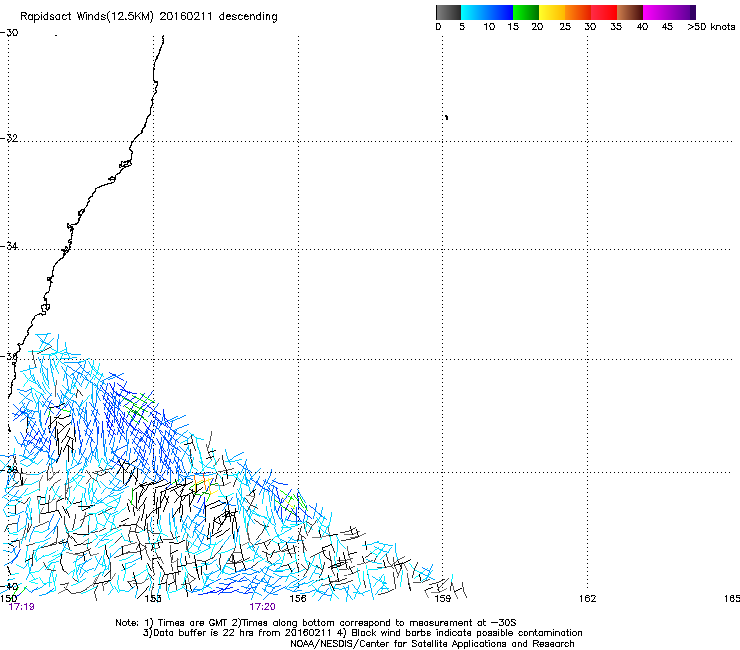Click the '-34' latitude label
Screen dimensions: 740x650
point(9,246)
